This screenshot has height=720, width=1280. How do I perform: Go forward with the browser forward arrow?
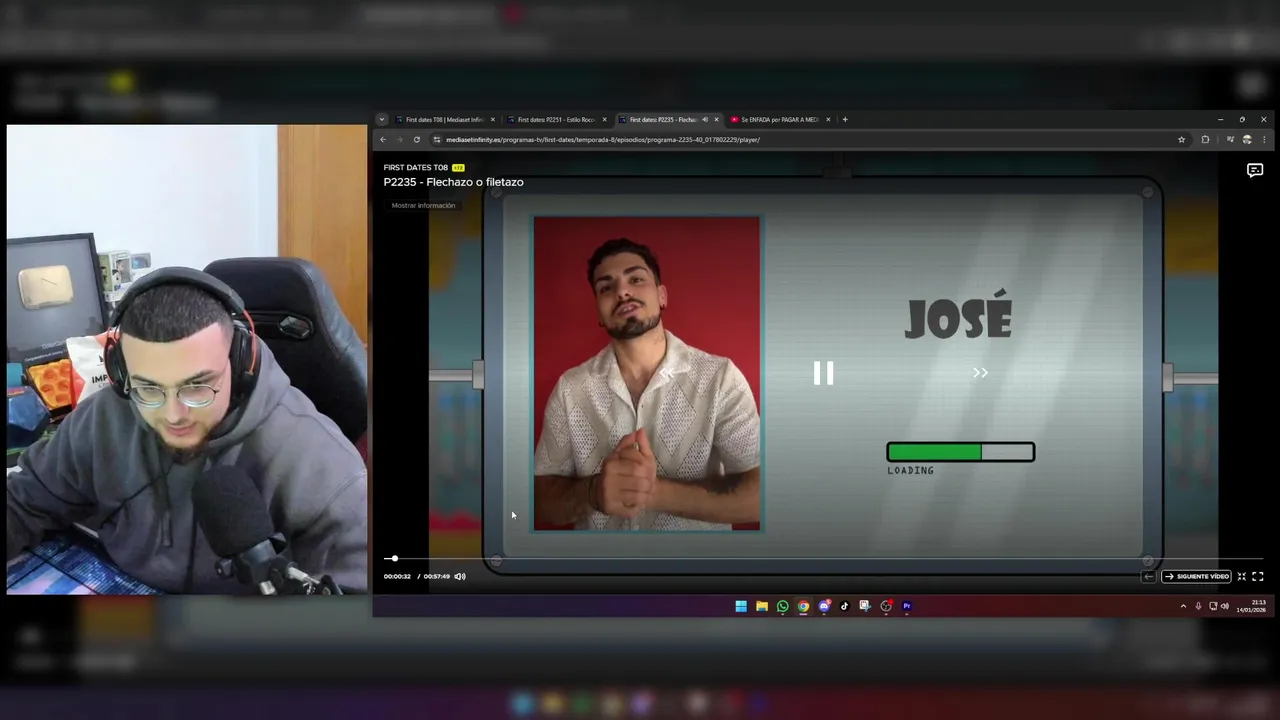pos(399,139)
